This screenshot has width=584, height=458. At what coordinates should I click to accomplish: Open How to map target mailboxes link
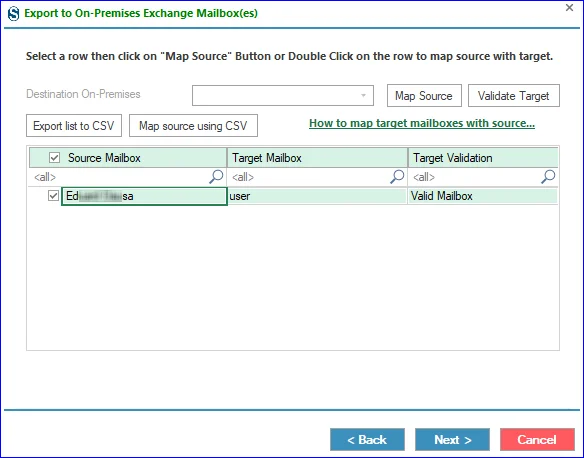[422, 123]
